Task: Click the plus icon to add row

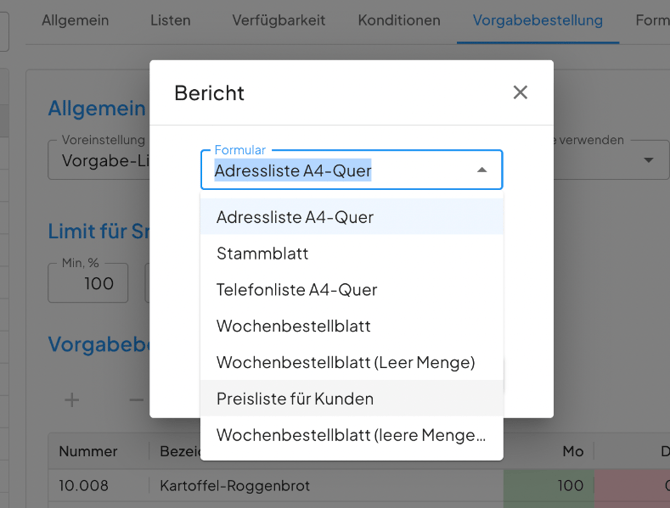Action: (x=72, y=400)
